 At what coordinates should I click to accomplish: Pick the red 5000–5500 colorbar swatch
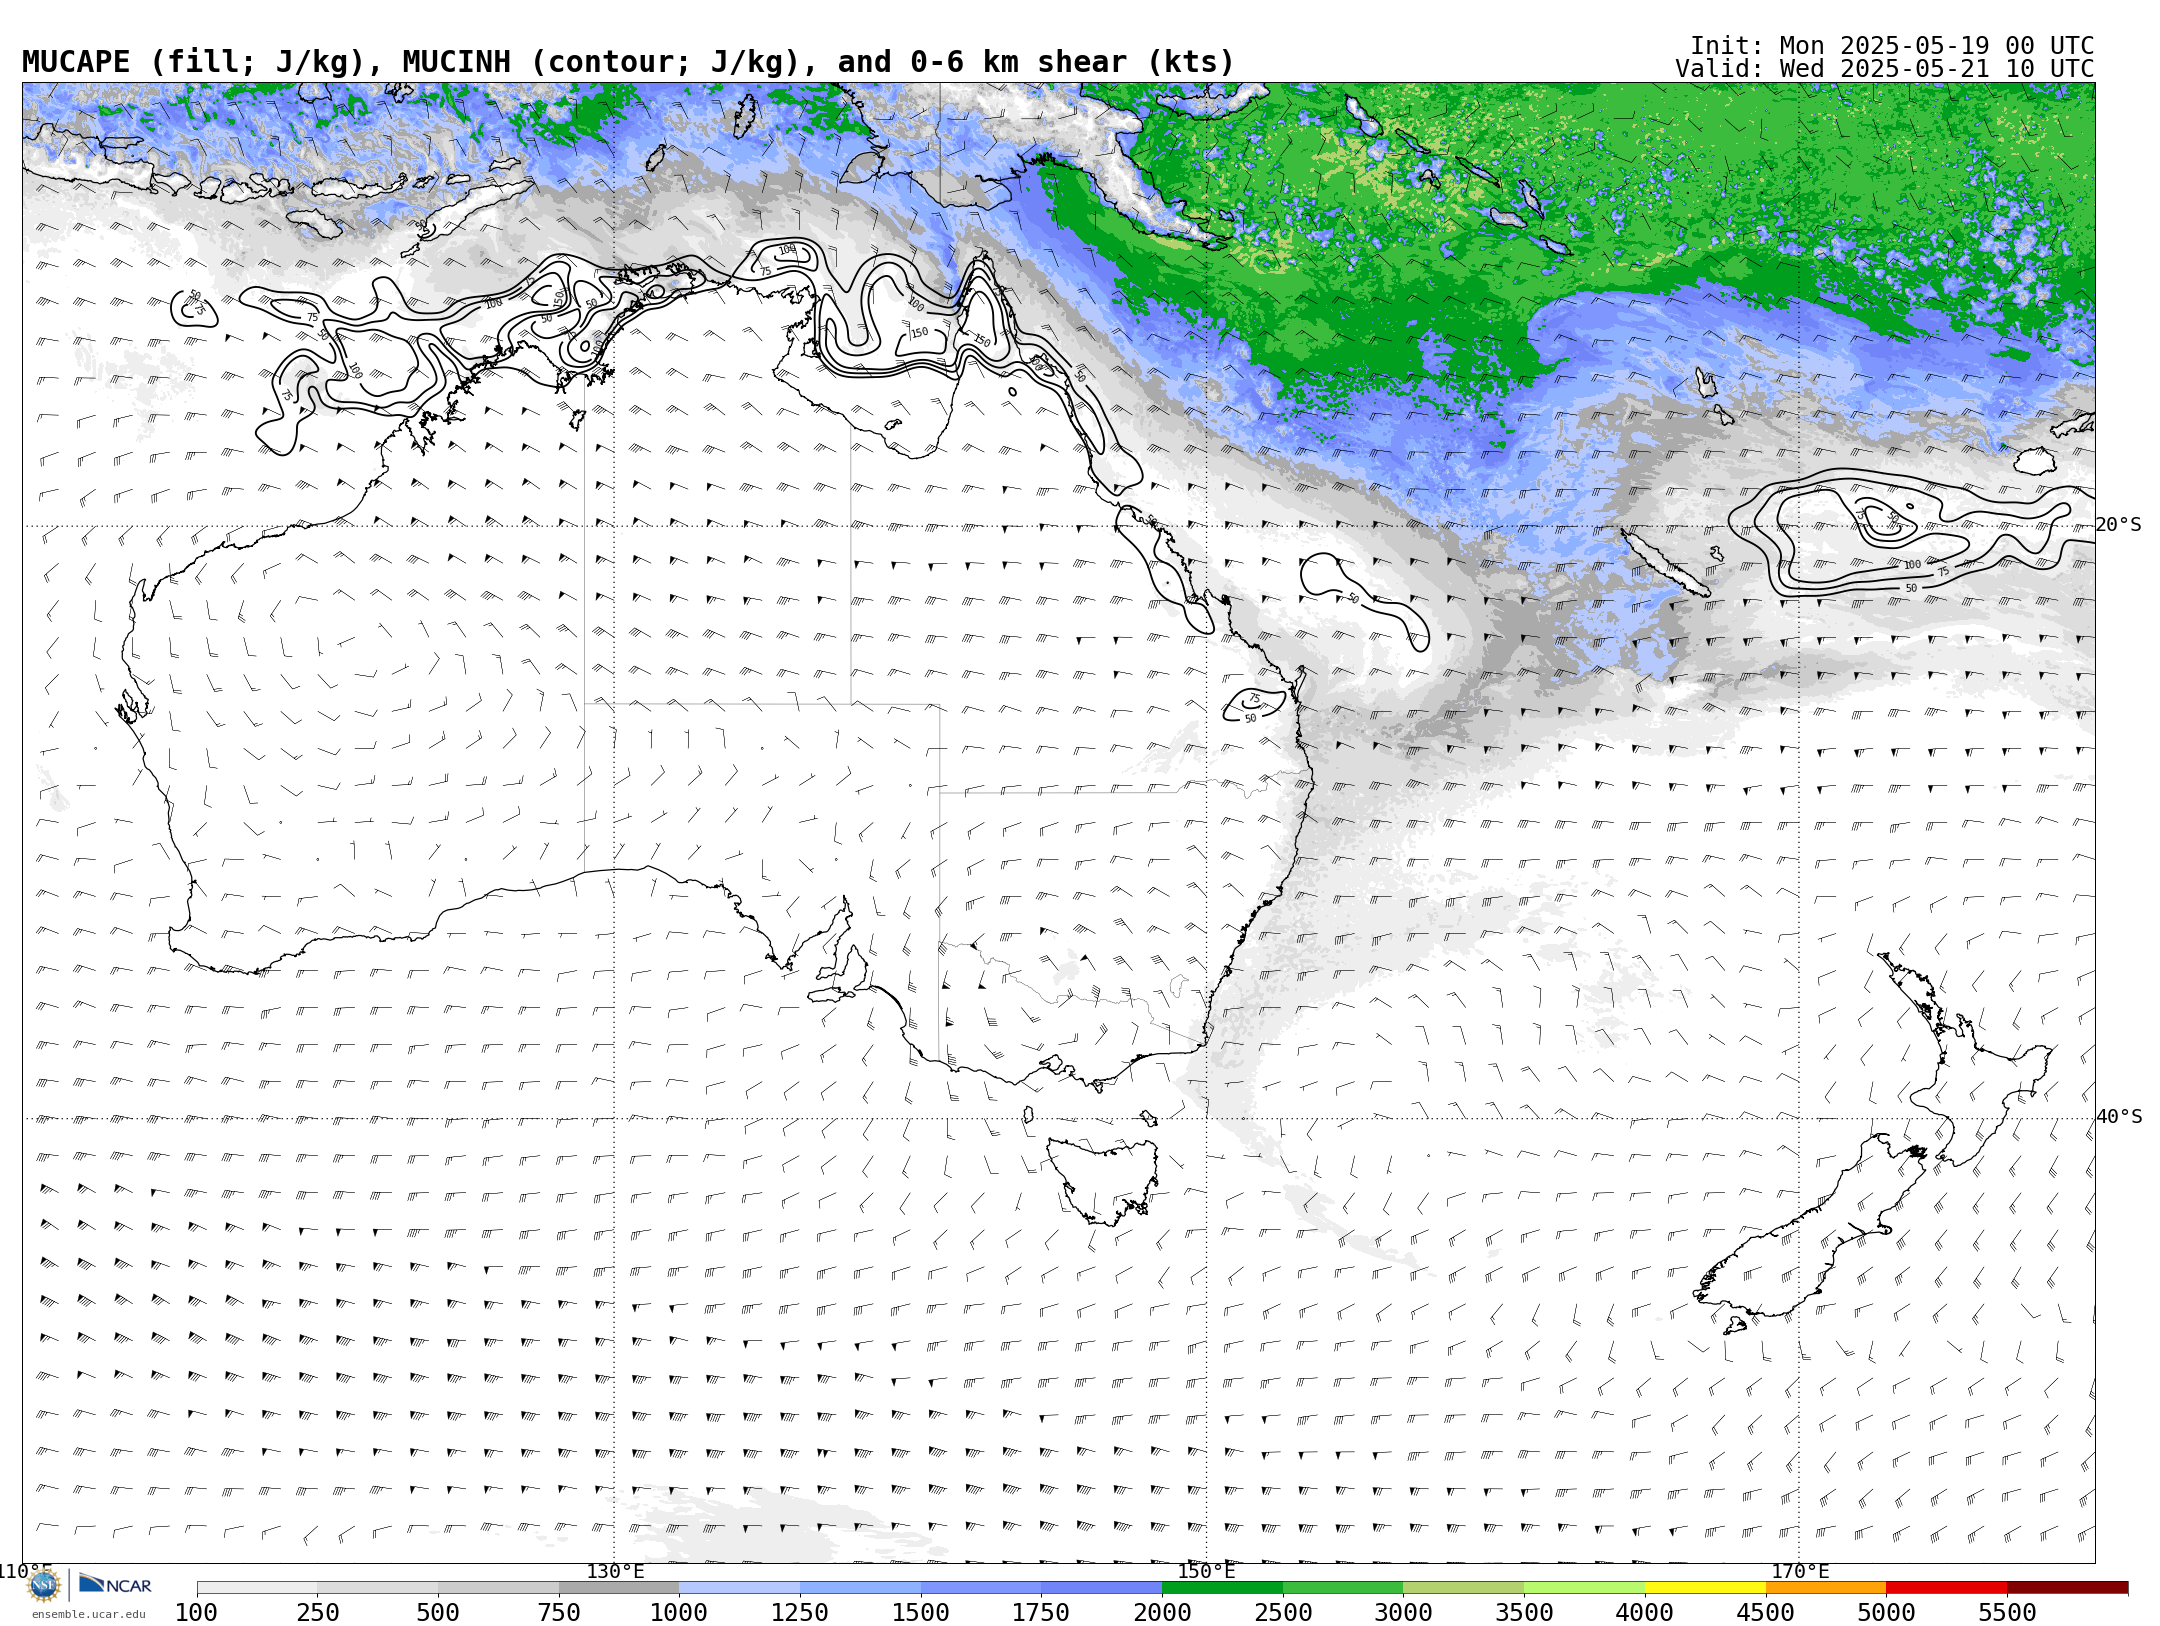pyautogui.click(x=1946, y=1588)
